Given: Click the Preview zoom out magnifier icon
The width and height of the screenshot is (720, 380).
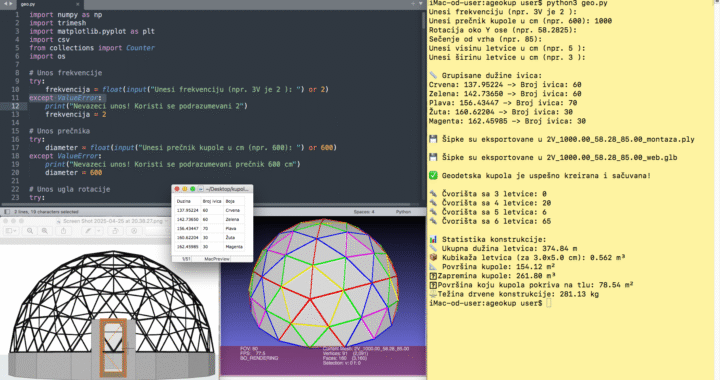Looking at the screenshot, I should [x=30, y=231].
